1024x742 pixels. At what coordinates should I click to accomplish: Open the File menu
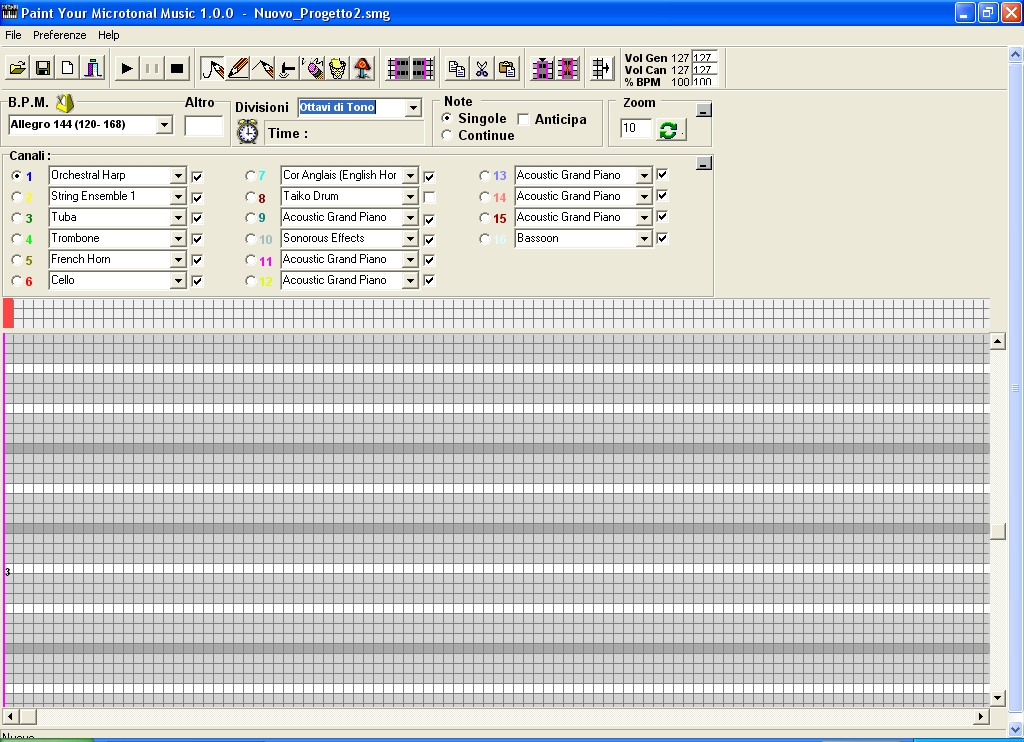pyautogui.click(x=13, y=35)
